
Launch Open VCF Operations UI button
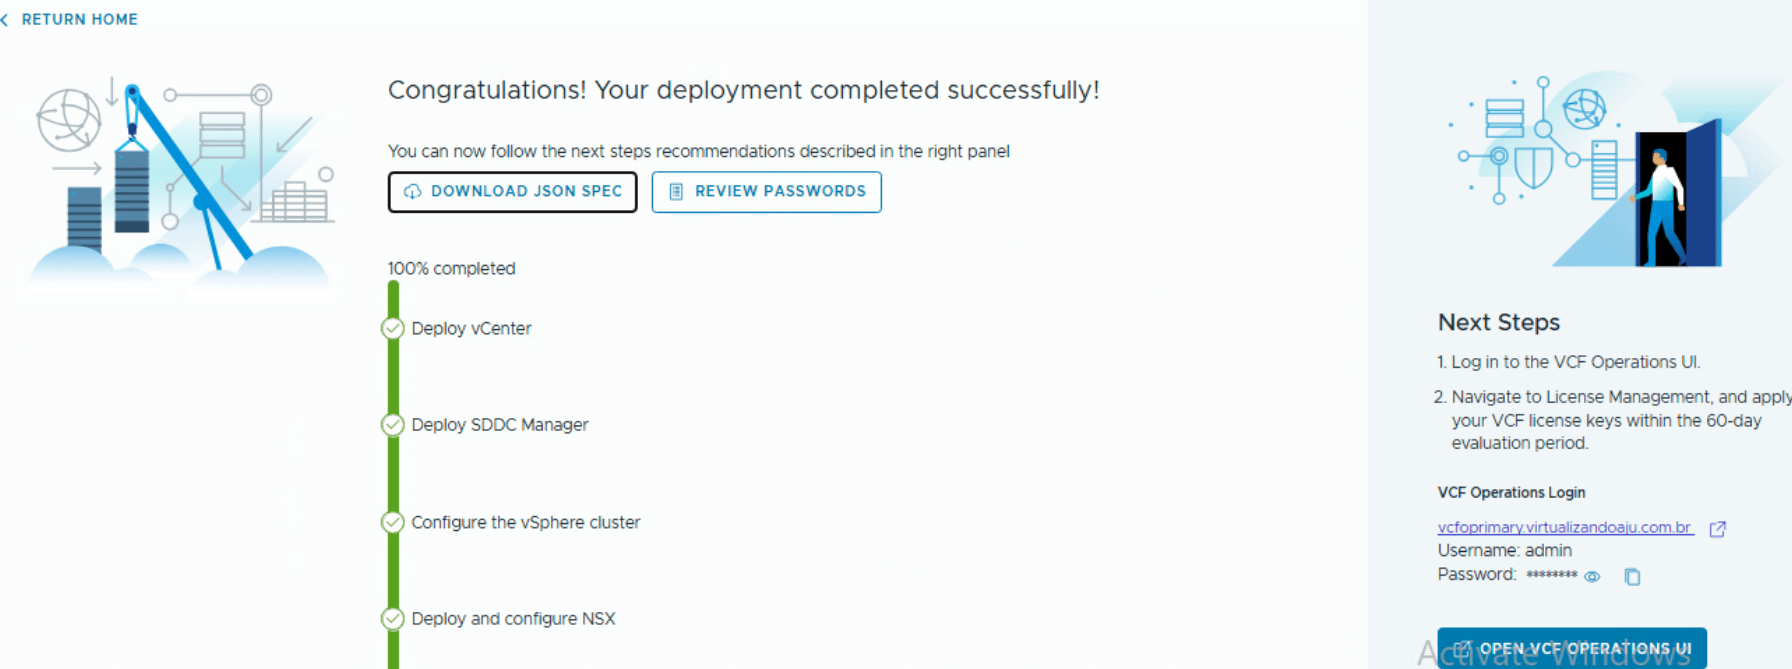tap(1571, 648)
